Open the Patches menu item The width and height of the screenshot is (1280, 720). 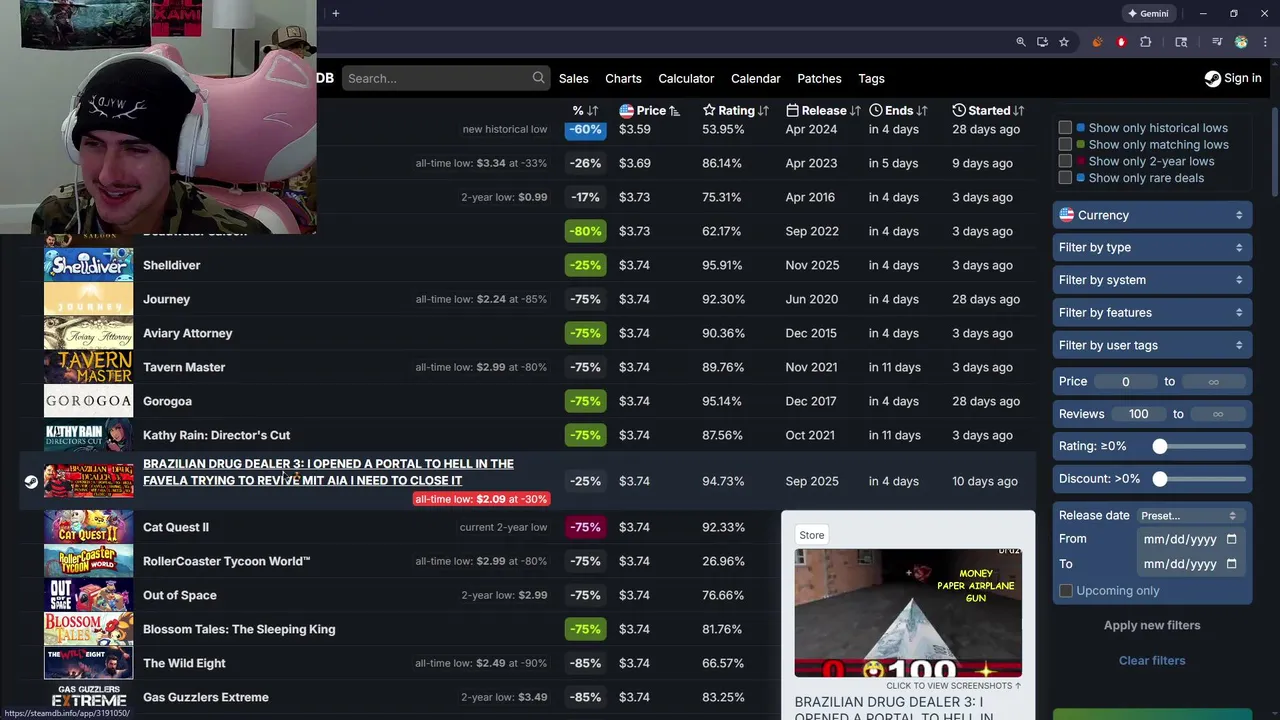coord(819,78)
